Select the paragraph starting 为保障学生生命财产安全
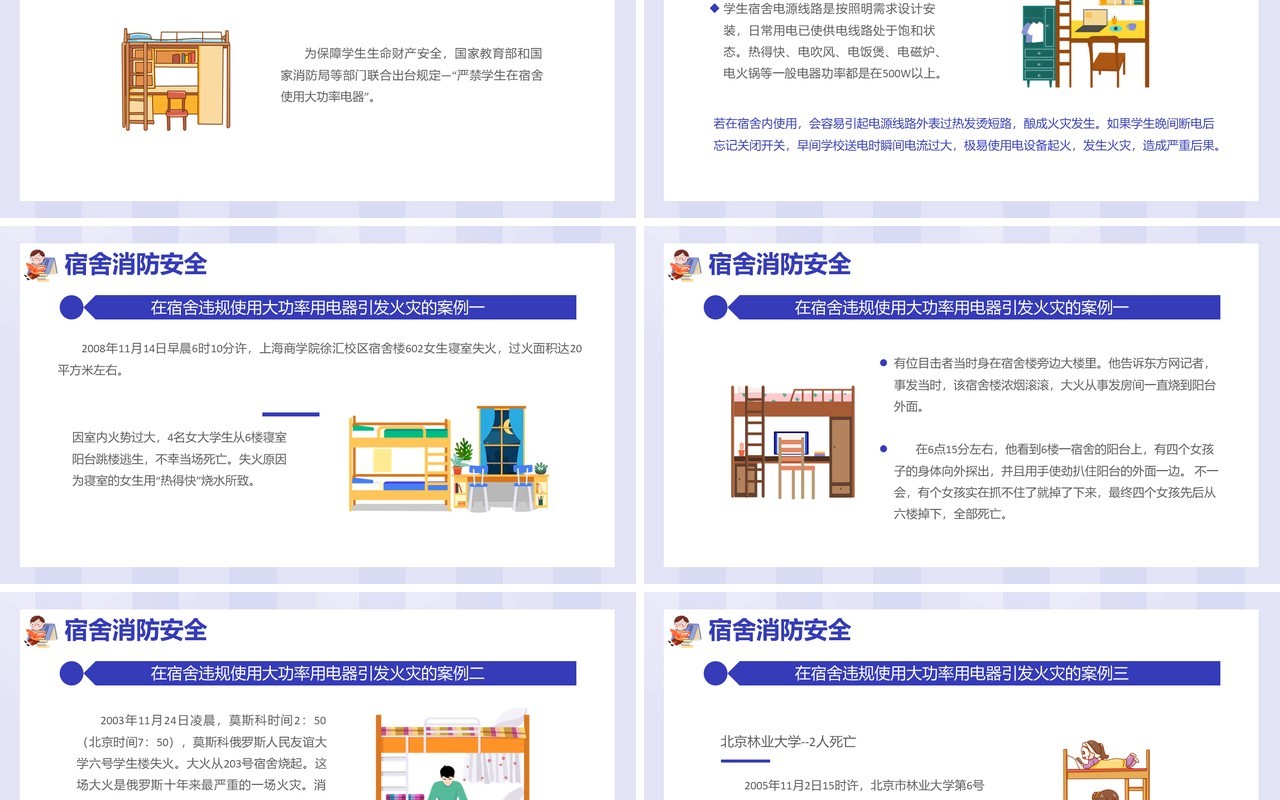 point(412,75)
